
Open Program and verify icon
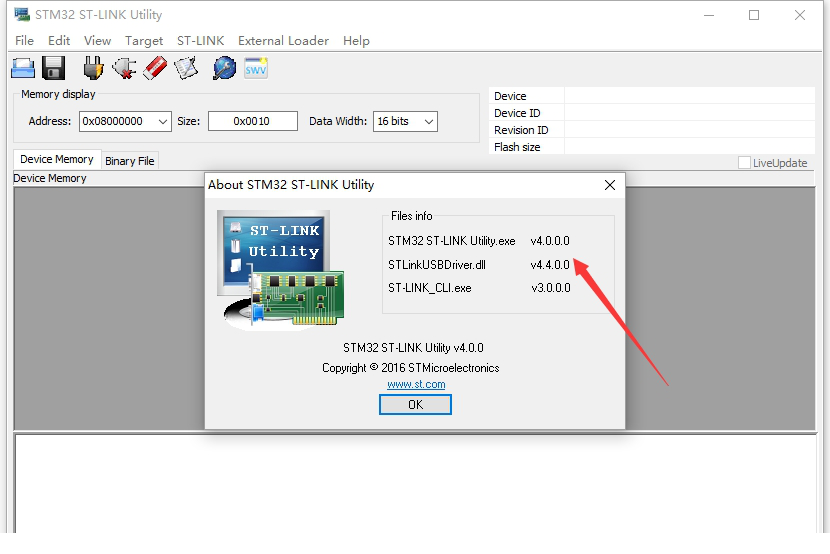tap(186, 68)
